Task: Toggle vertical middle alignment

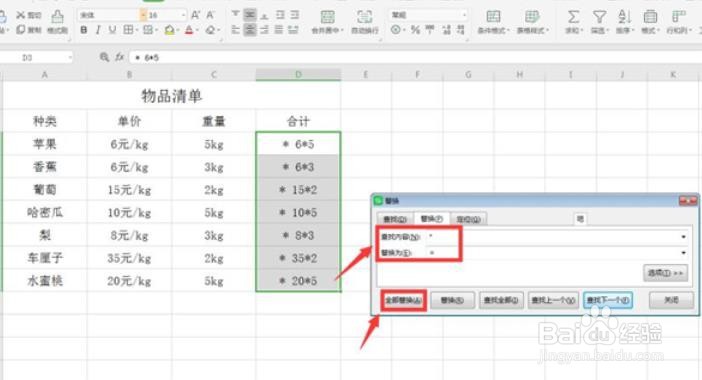Action: coord(250,15)
